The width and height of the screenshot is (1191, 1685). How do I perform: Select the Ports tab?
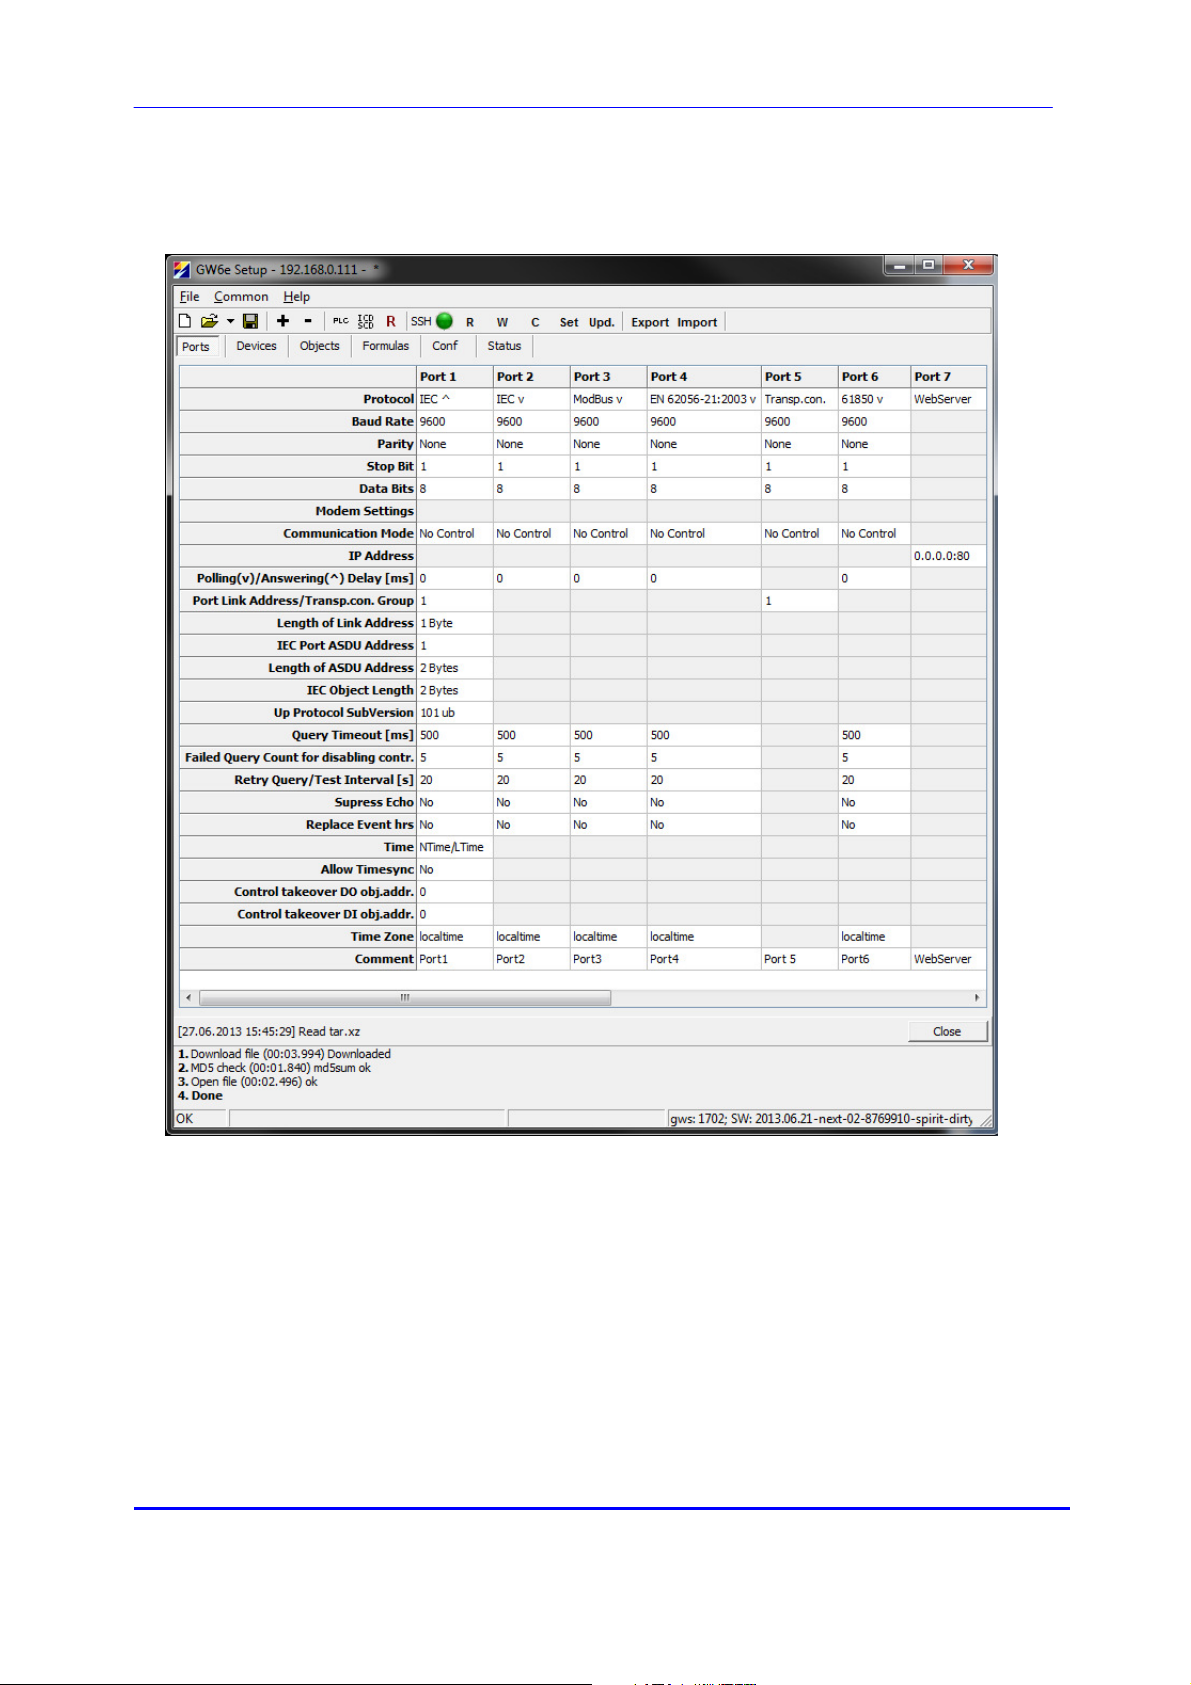pyautogui.click(x=196, y=347)
